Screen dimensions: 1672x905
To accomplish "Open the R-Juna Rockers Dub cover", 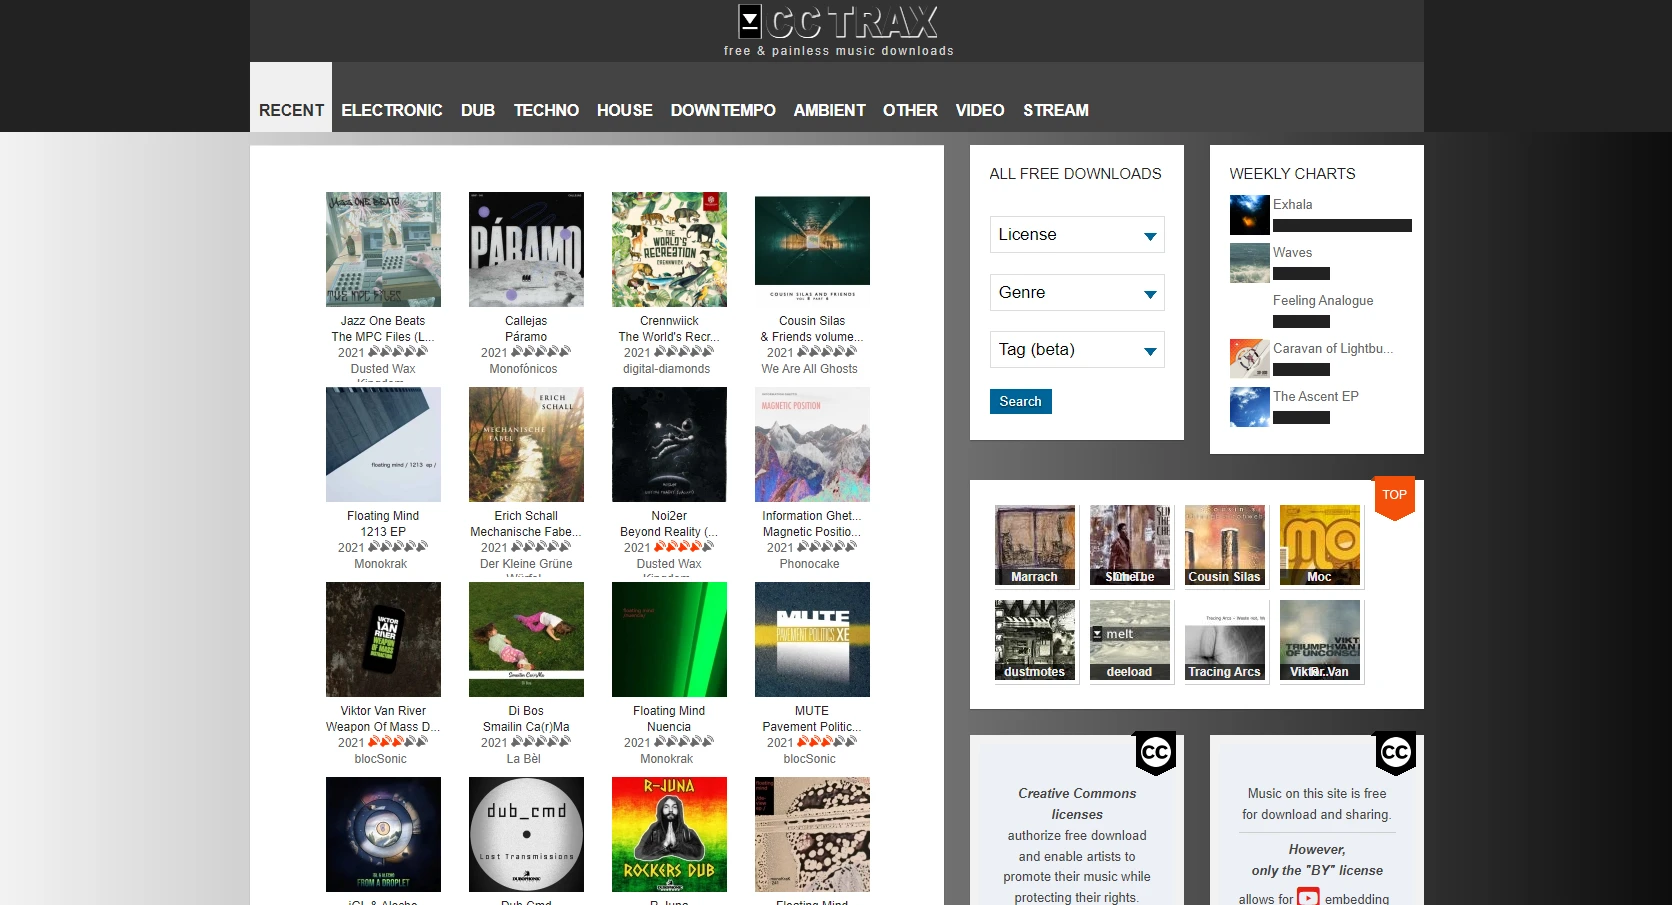I will tap(669, 834).
